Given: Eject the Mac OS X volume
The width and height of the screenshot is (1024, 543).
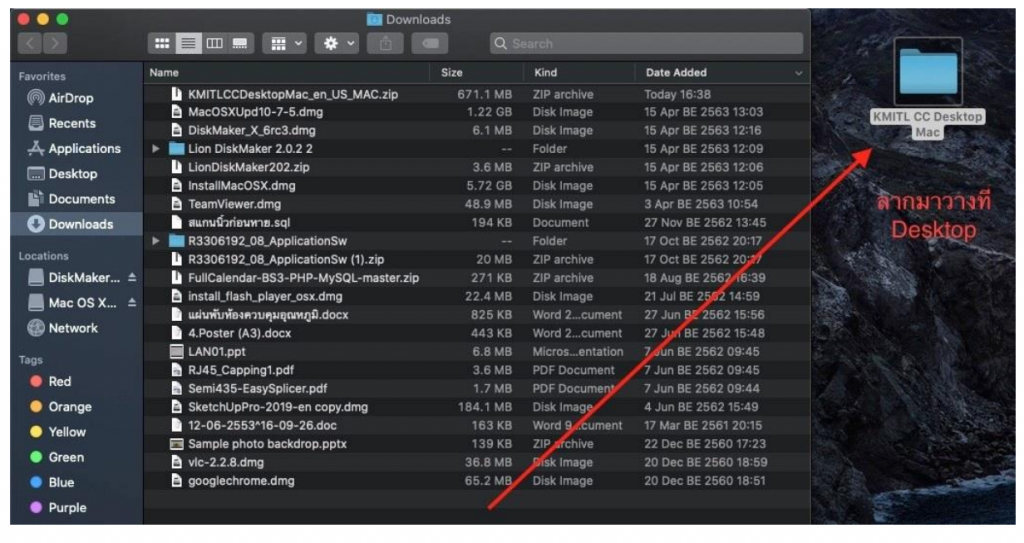Looking at the screenshot, I should pos(132,303).
